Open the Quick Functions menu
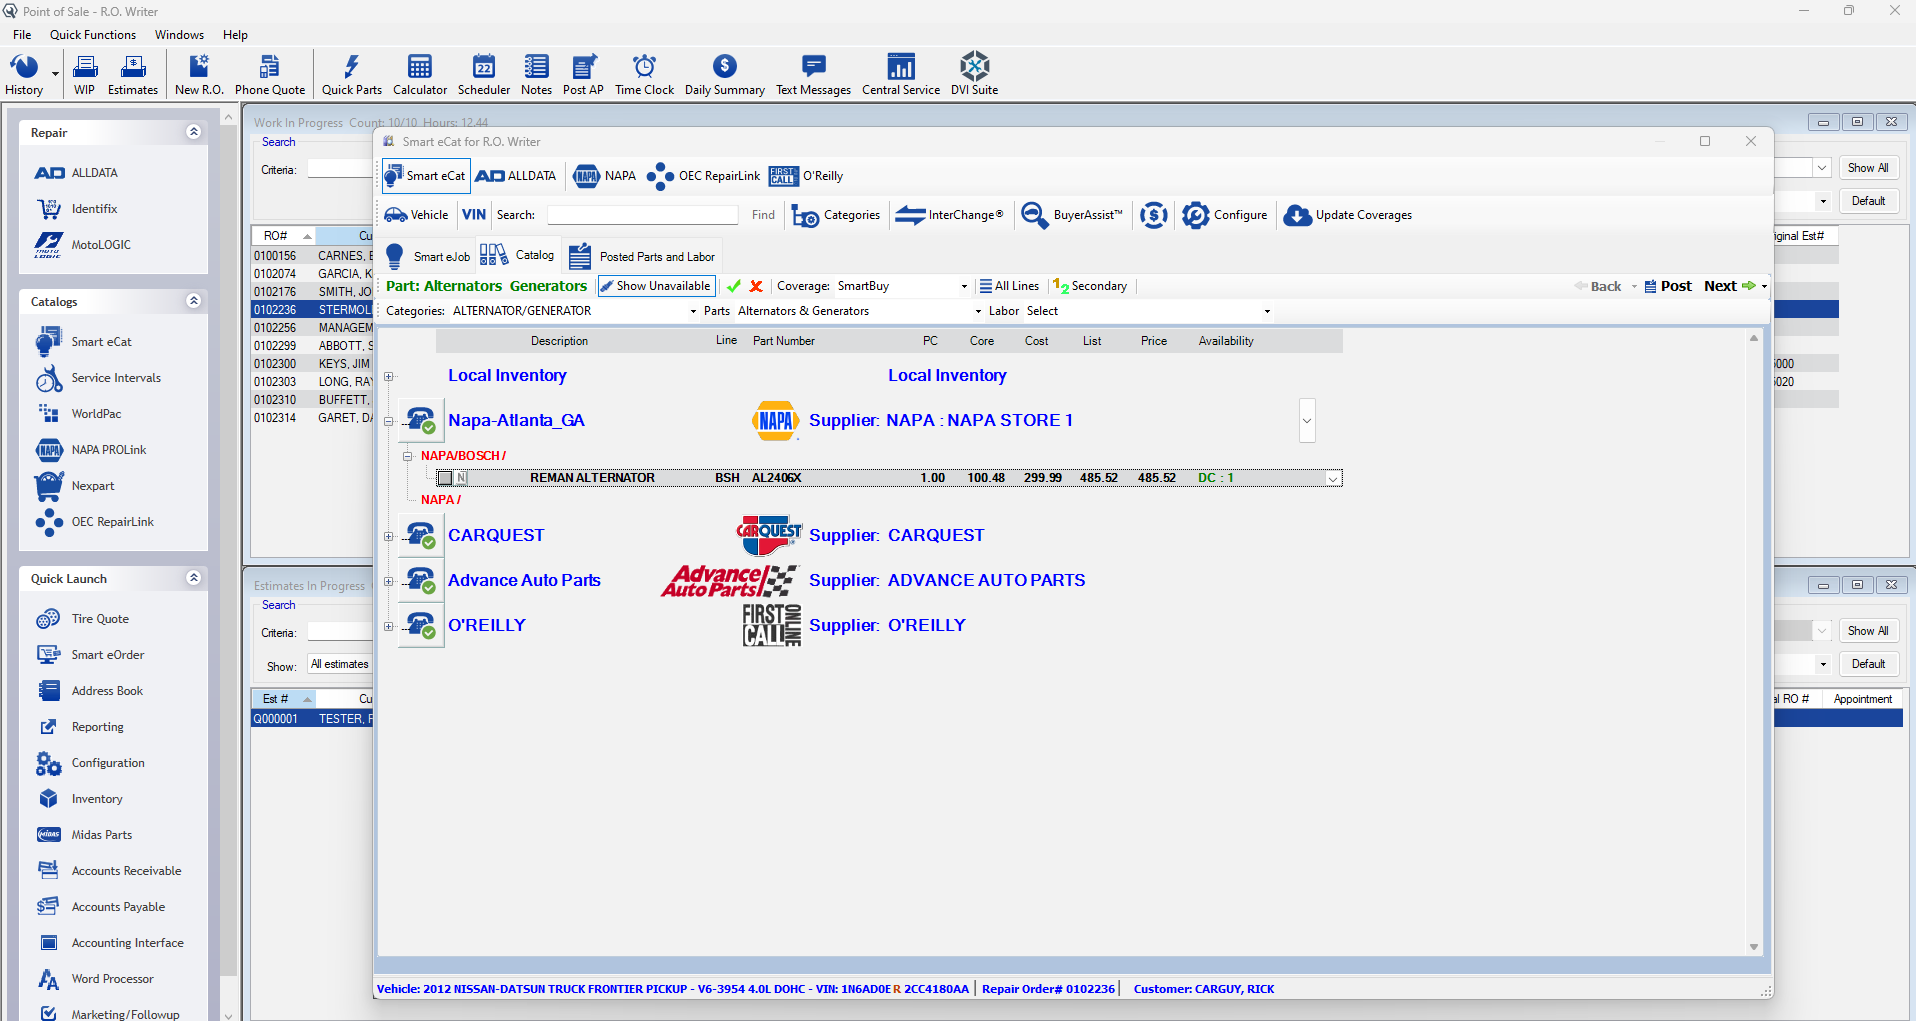Viewport: 1916px width, 1021px height. coord(92,34)
